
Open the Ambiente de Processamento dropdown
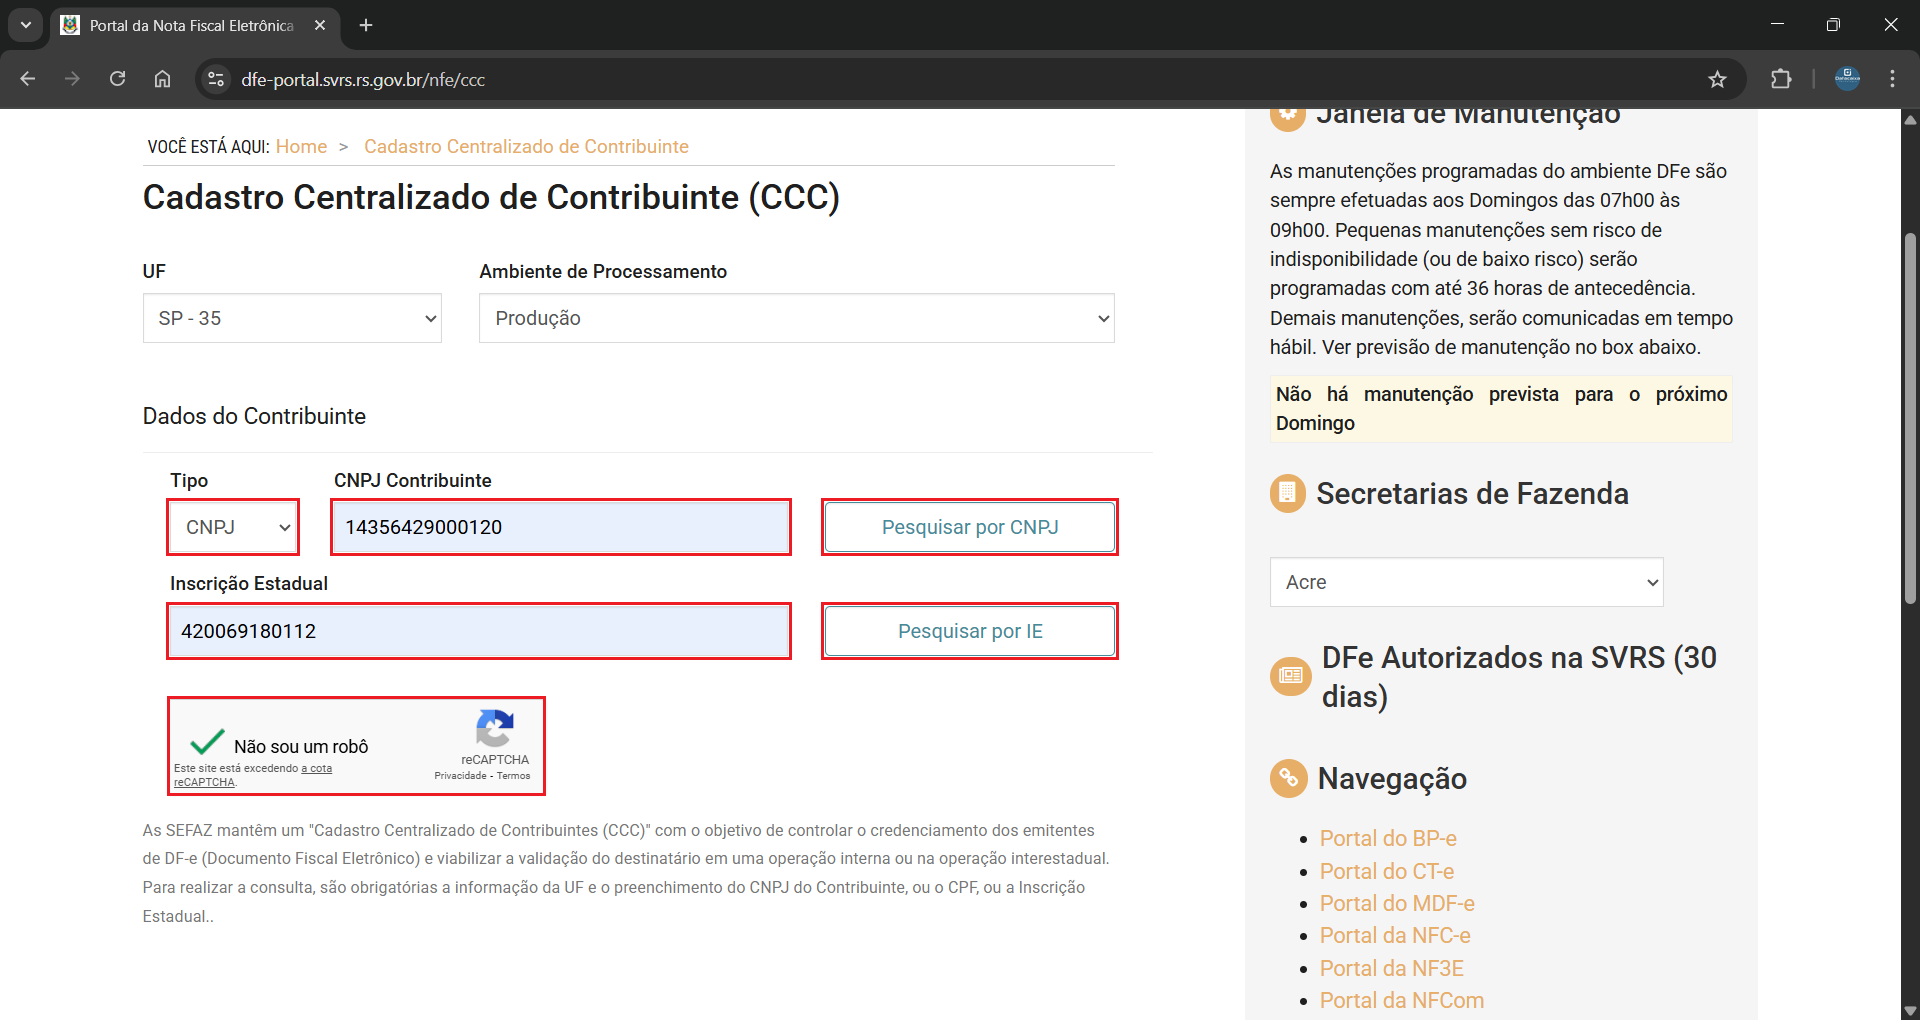(x=796, y=318)
